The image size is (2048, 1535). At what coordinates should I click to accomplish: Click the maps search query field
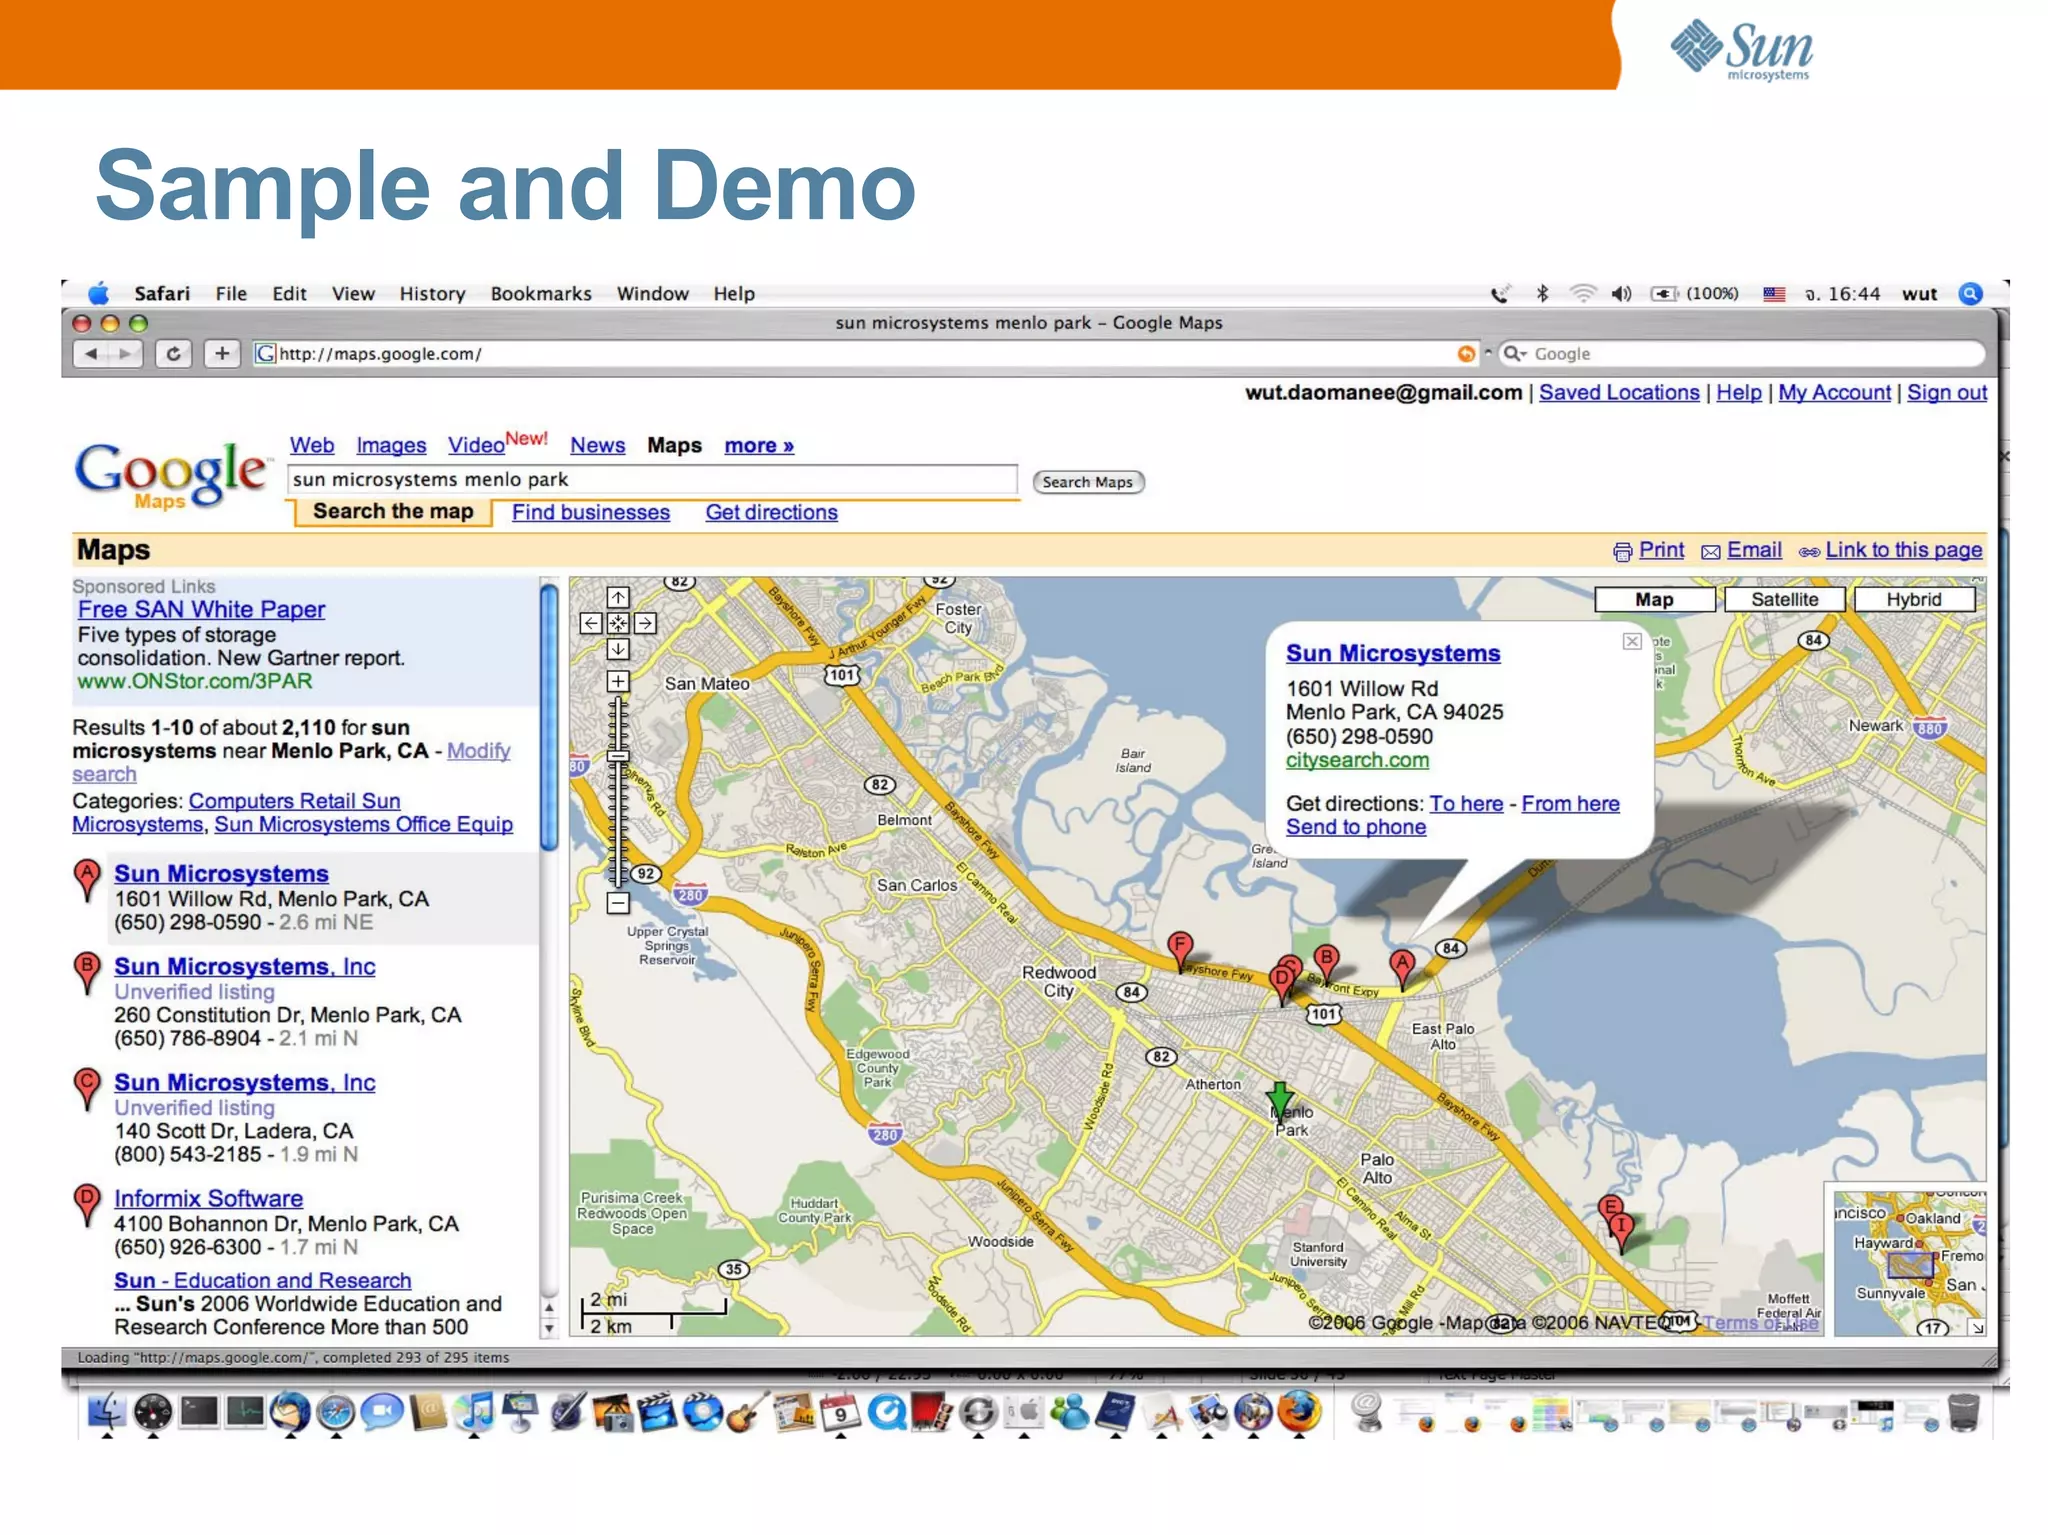(x=652, y=480)
